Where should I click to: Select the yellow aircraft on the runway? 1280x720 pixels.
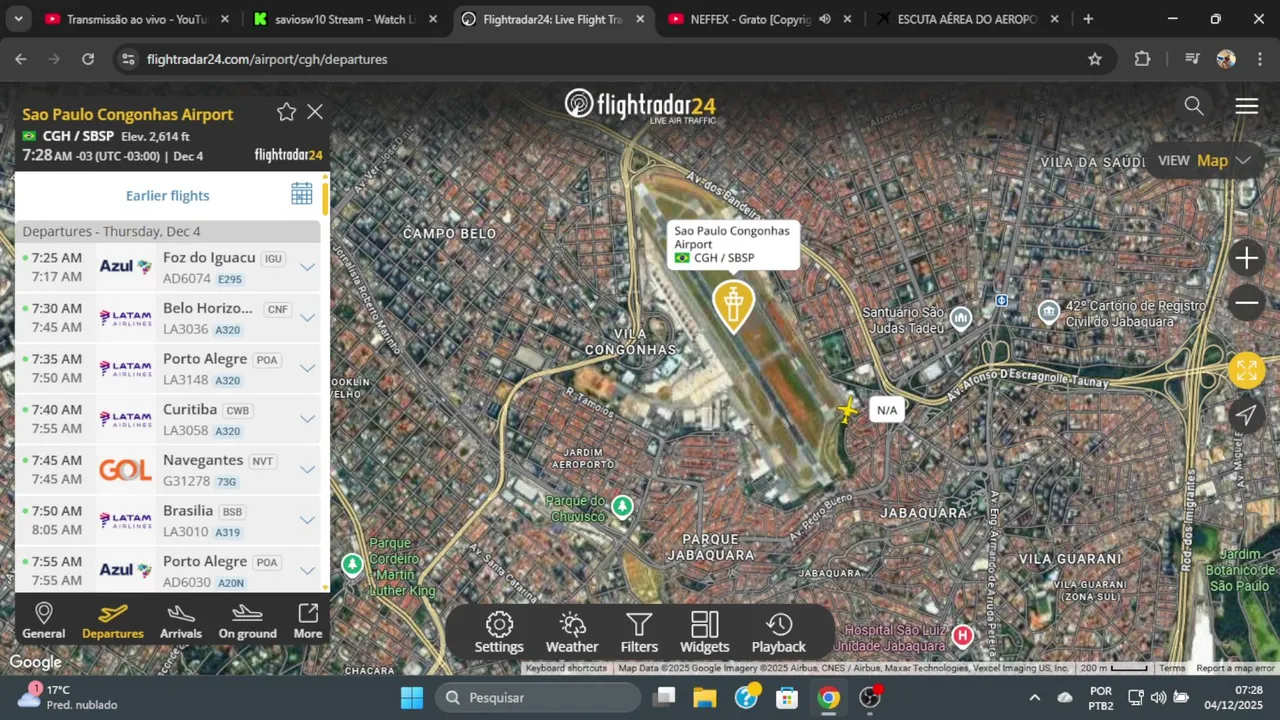pyautogui.click(x=848, y=410)
